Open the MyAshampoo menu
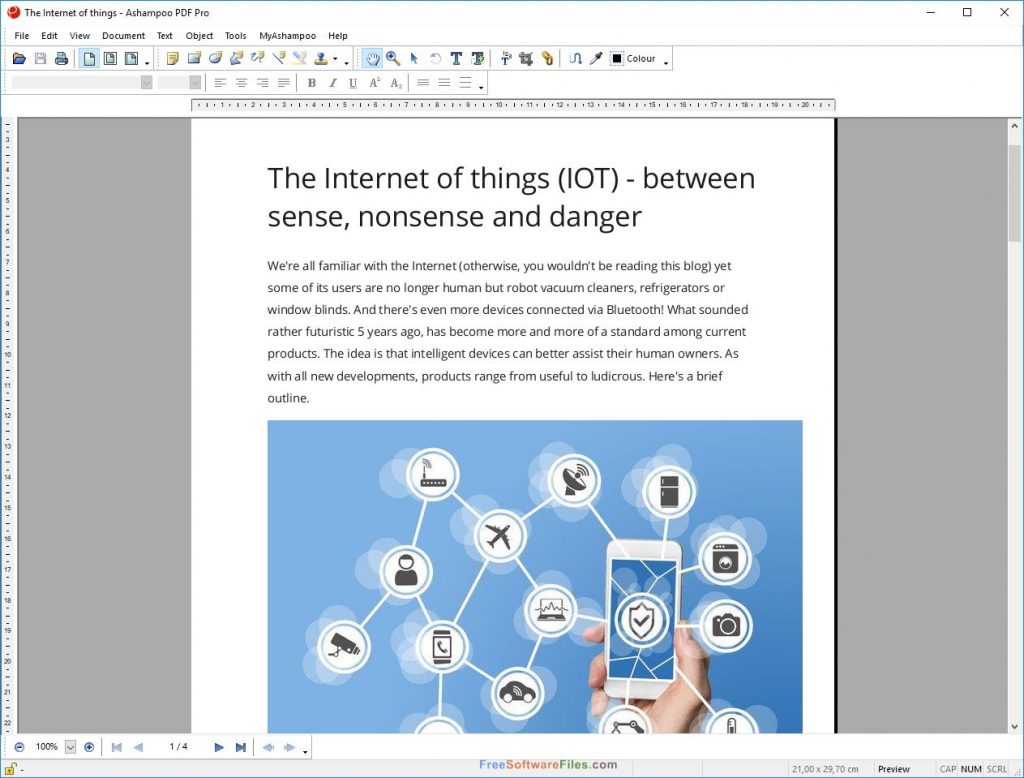The width and height of the screenshot is (1024, 778). click(x=287, y=36)
